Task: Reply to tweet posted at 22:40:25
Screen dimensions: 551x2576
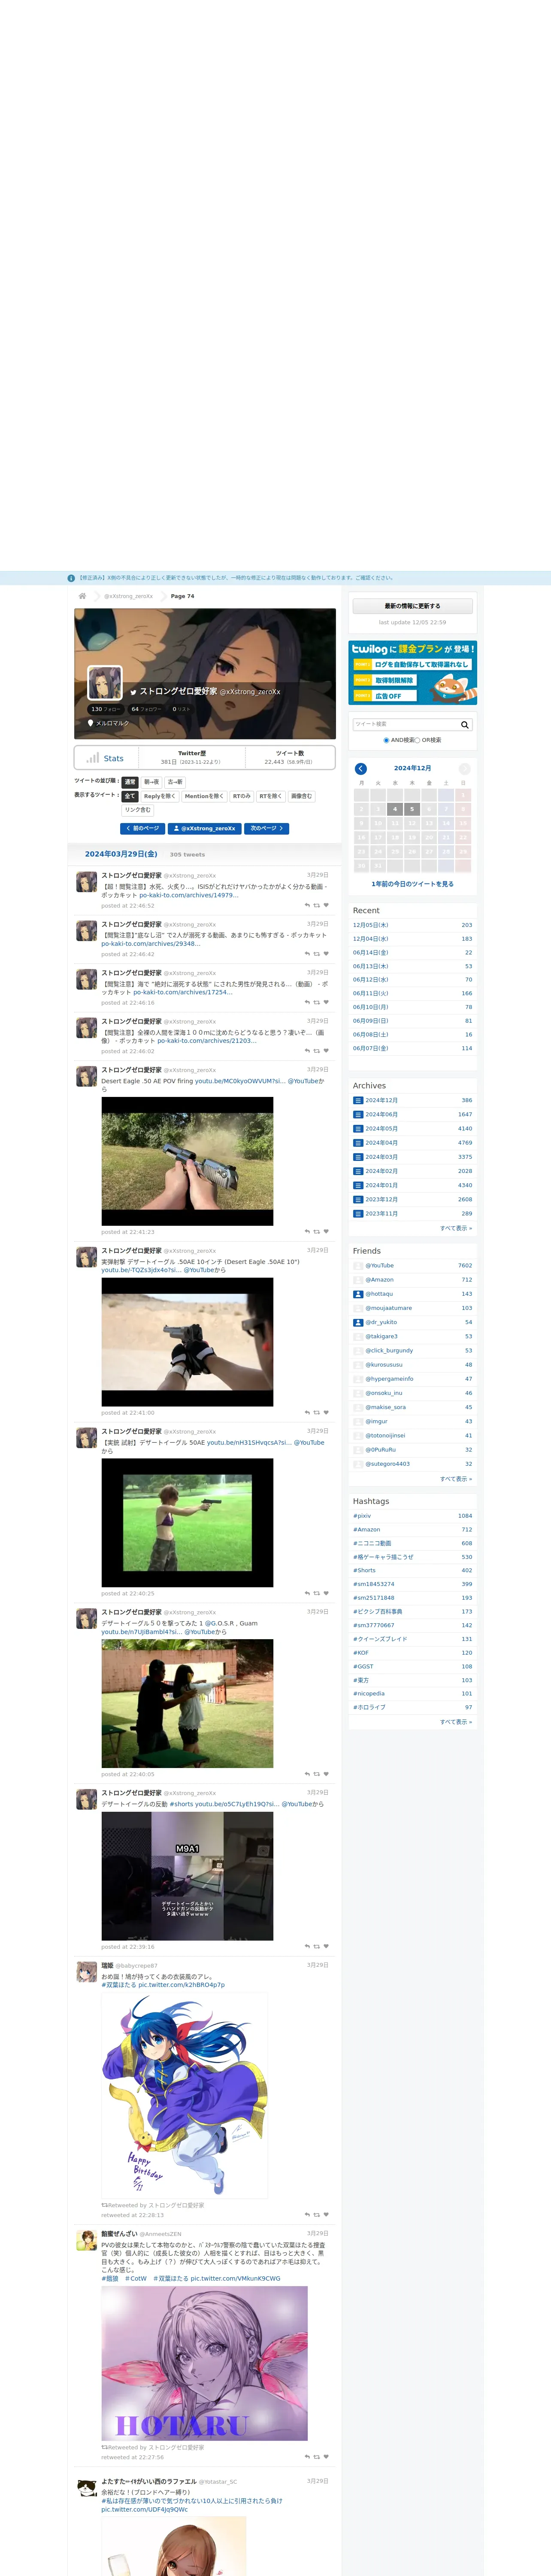Action: tap(307, 1593)
